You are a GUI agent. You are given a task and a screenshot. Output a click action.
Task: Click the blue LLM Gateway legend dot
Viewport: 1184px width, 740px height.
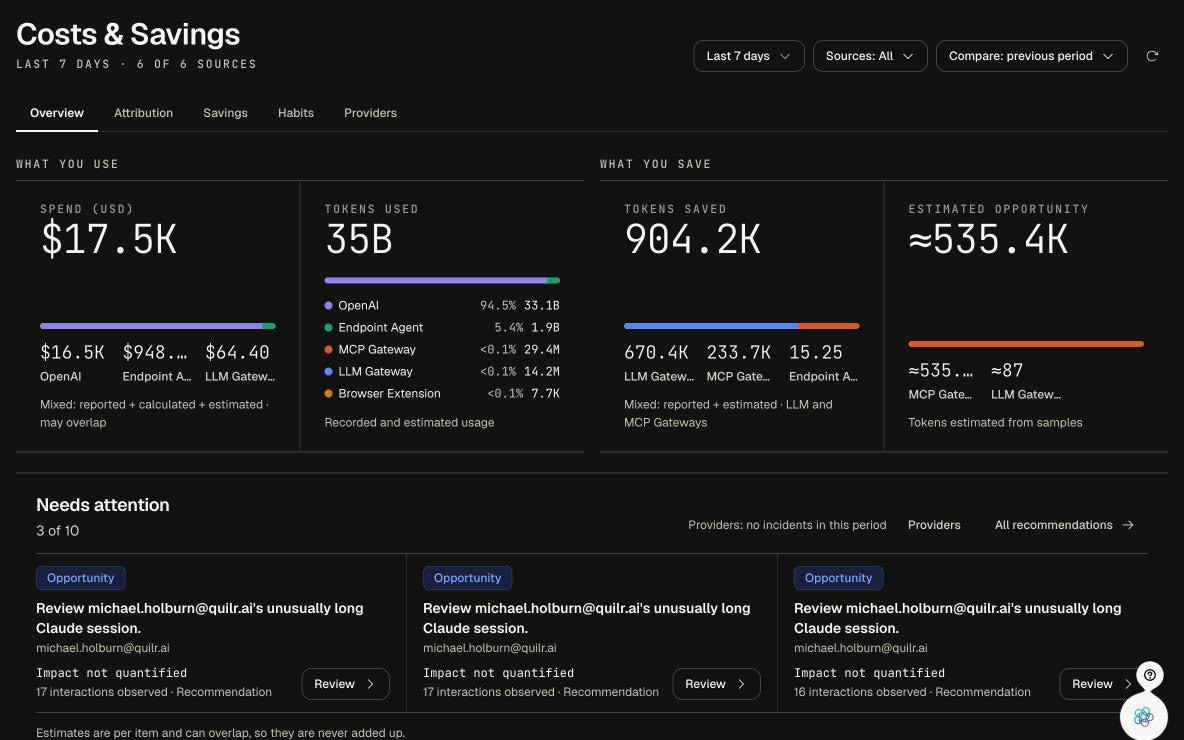tap(328, 372)
